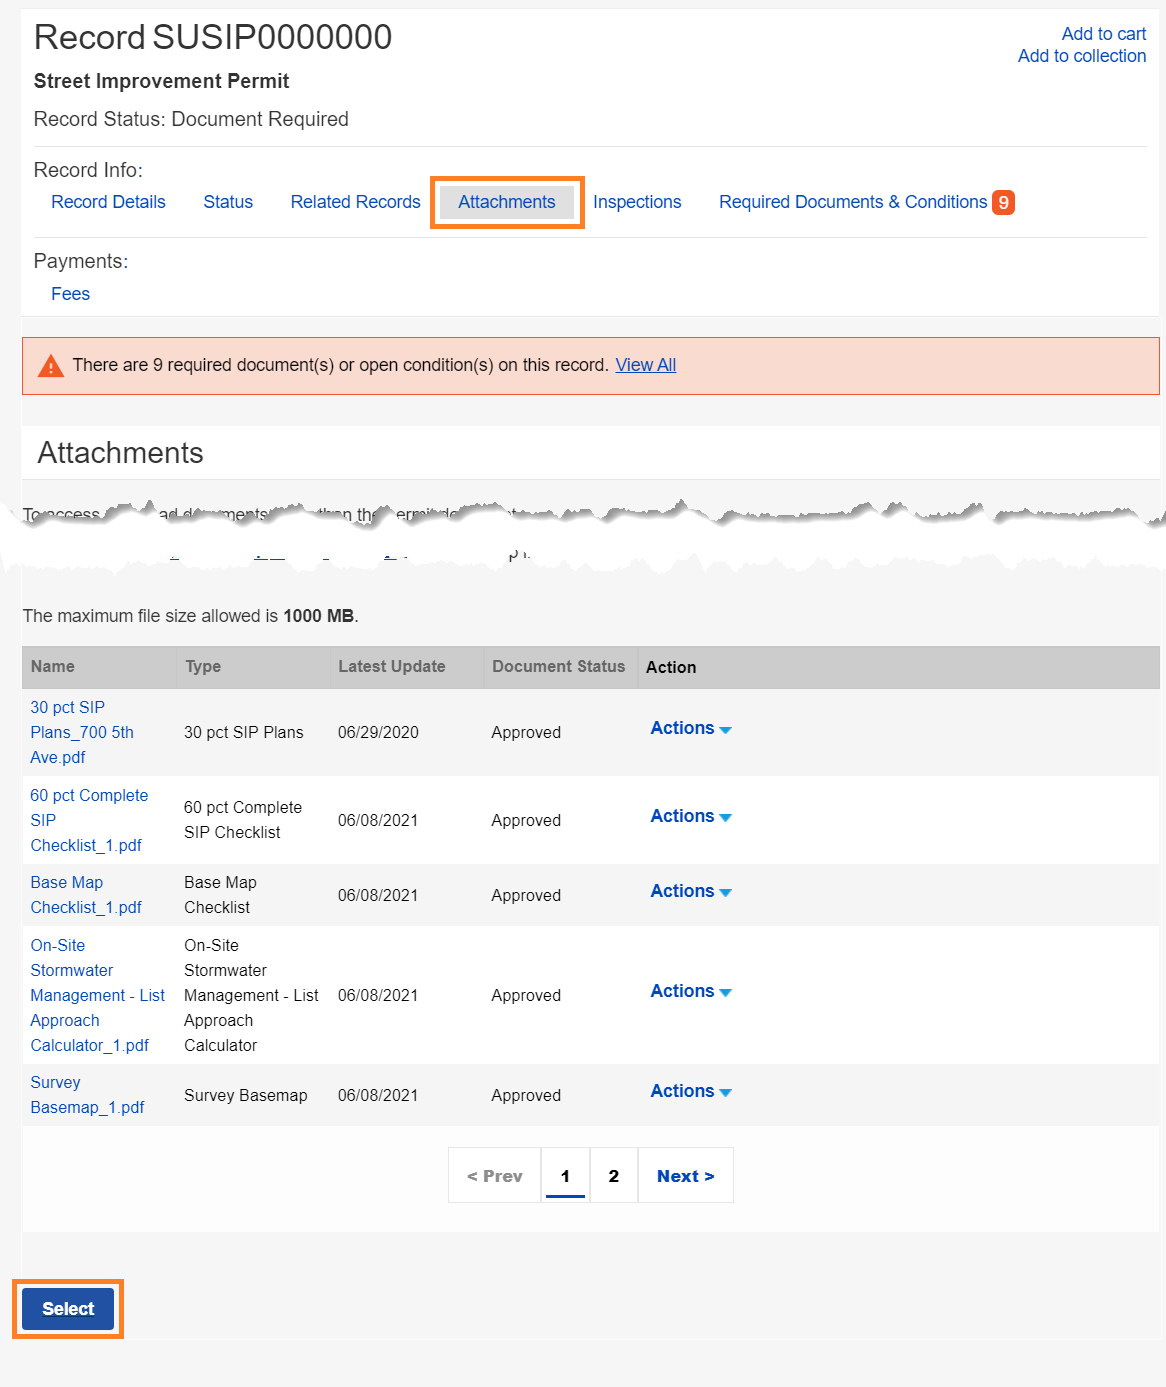Open 30 pct SIP Plans_700 5th Ave.pdf

tap(81, 732)
